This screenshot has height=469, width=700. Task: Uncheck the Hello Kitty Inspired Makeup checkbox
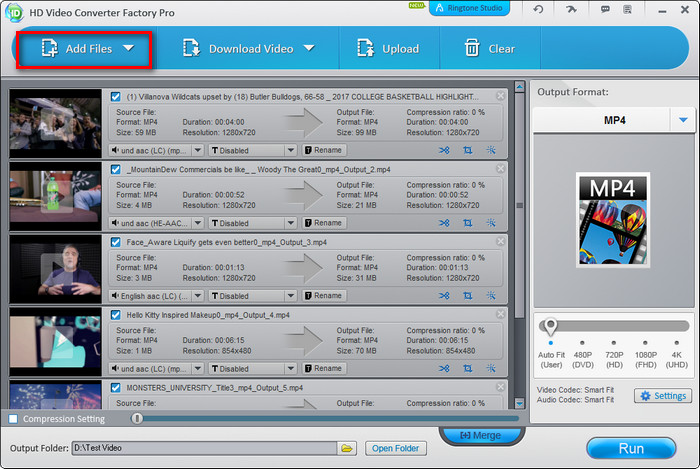coord(116,315)
